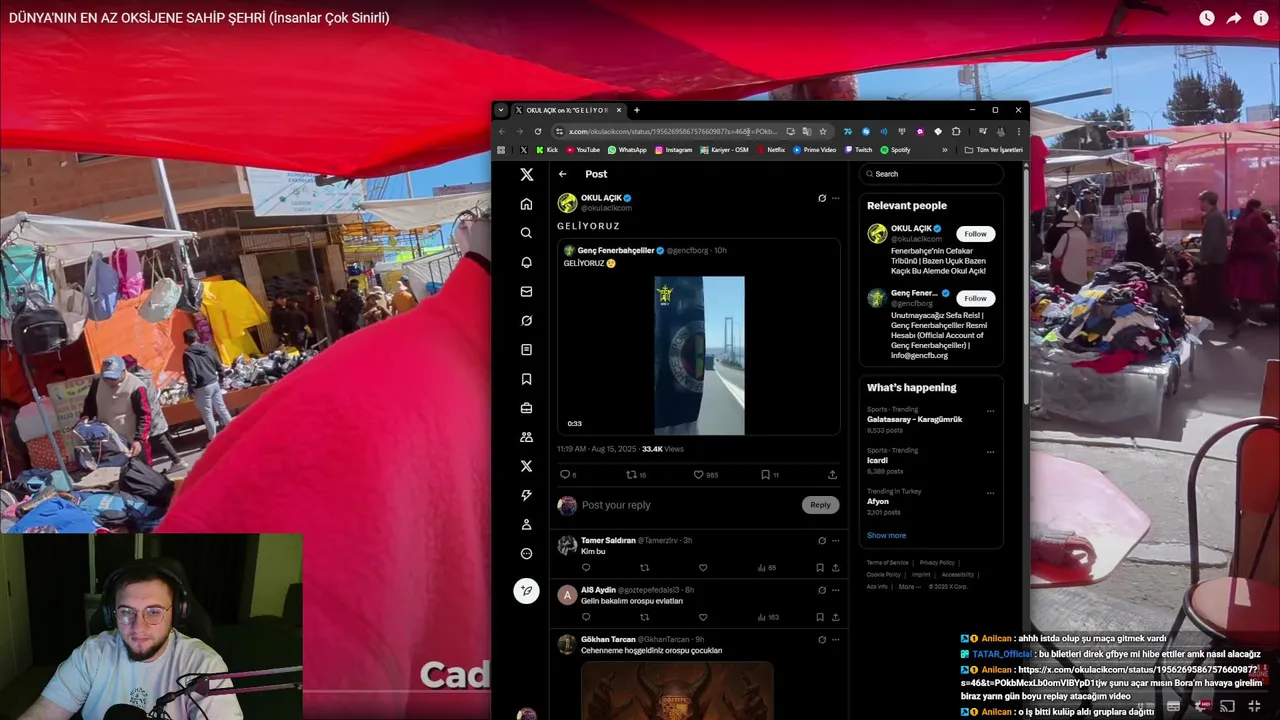Follow OKUL AÇIK in Relevant people

click(975, 234)
